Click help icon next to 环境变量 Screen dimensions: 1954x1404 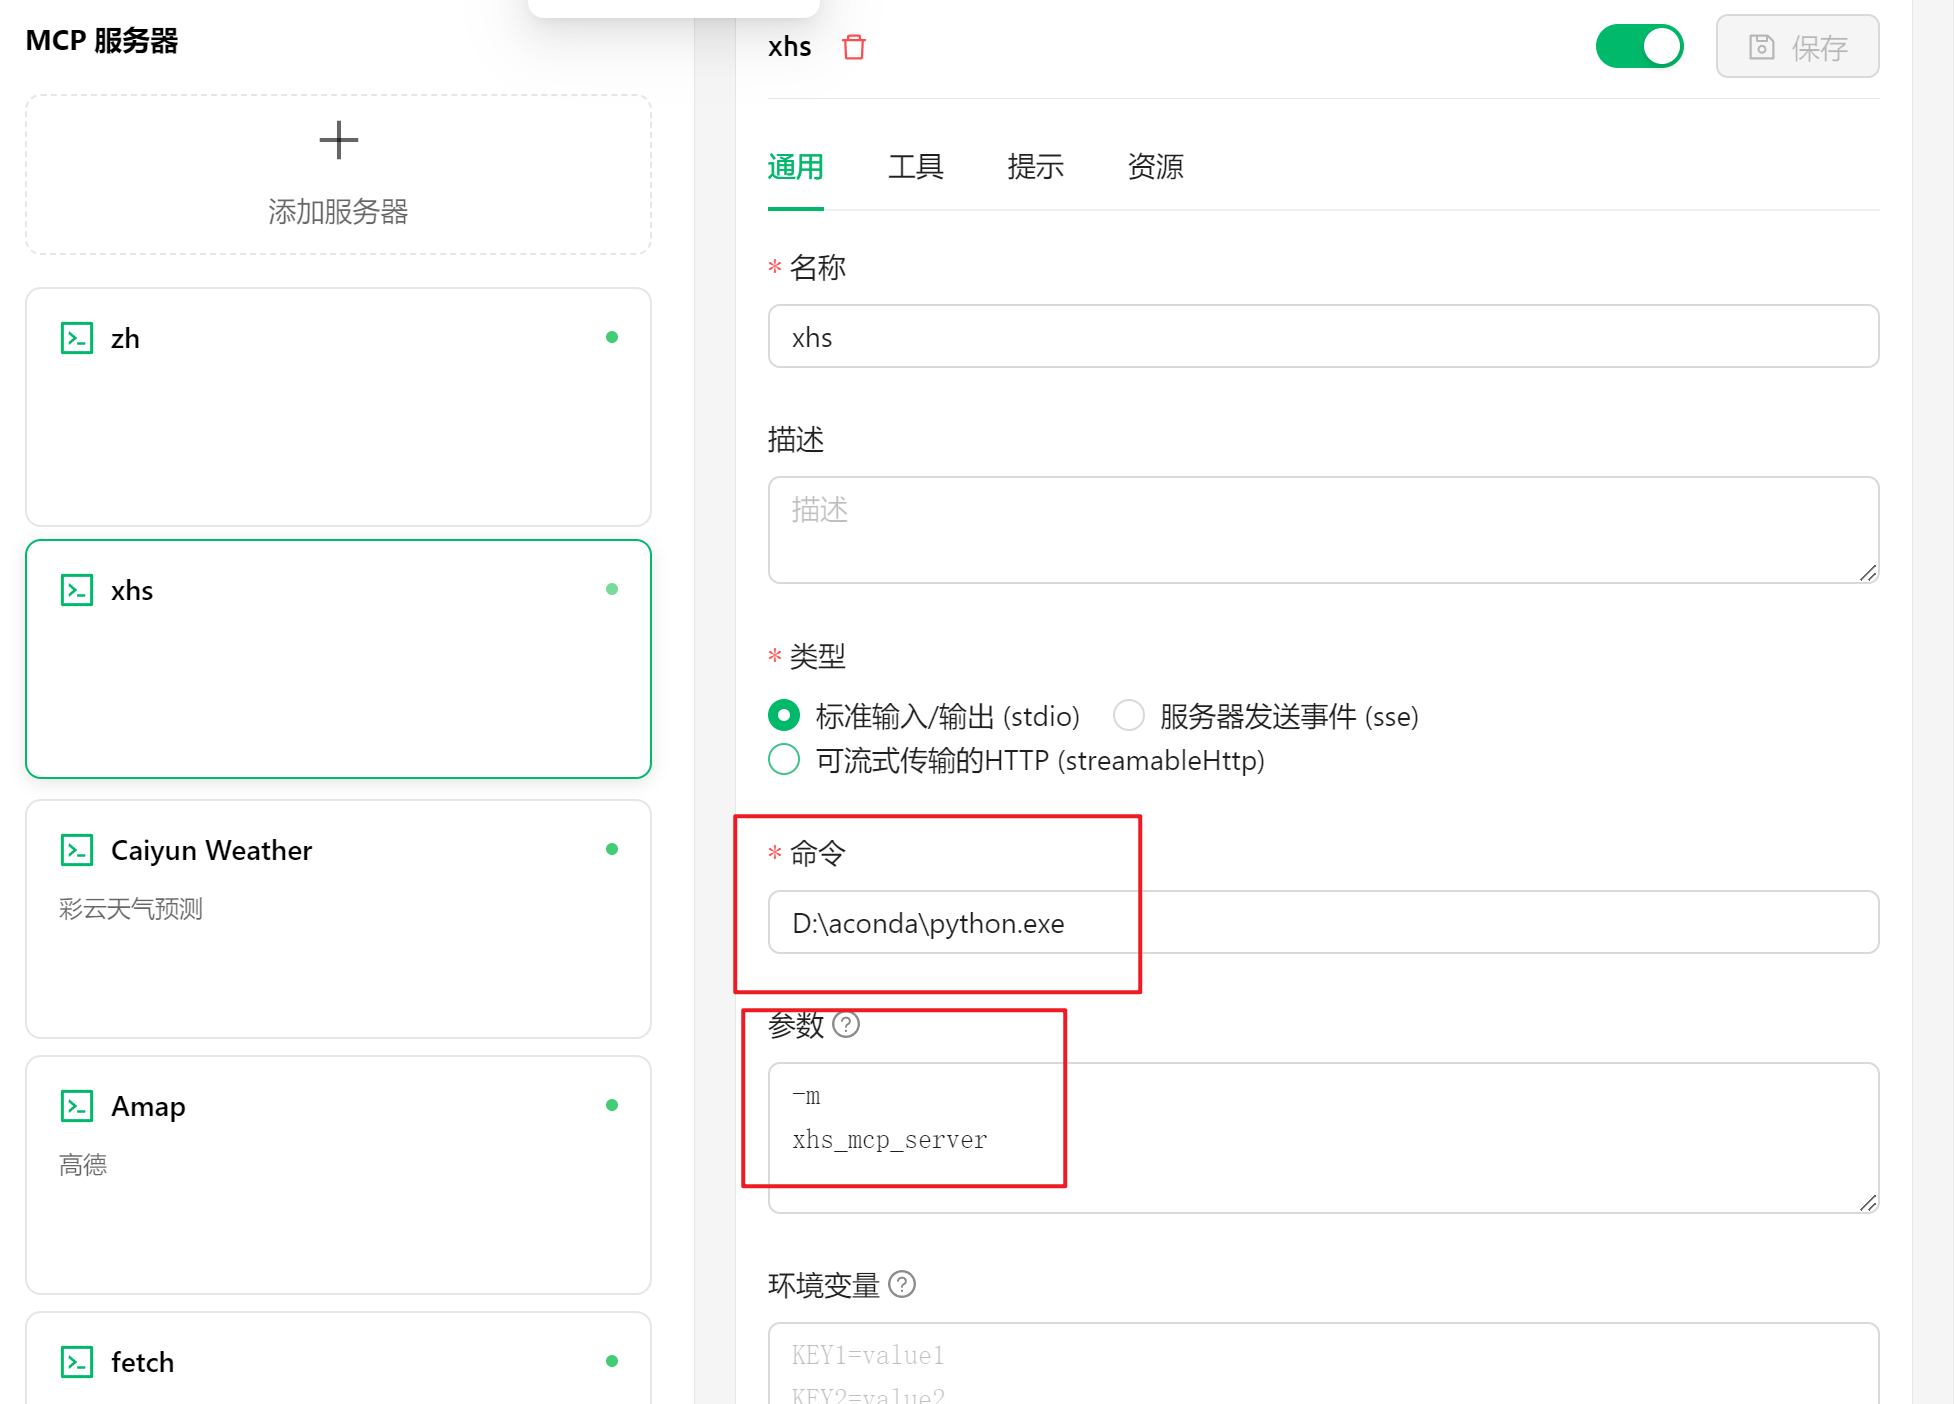click(902, 1284)
